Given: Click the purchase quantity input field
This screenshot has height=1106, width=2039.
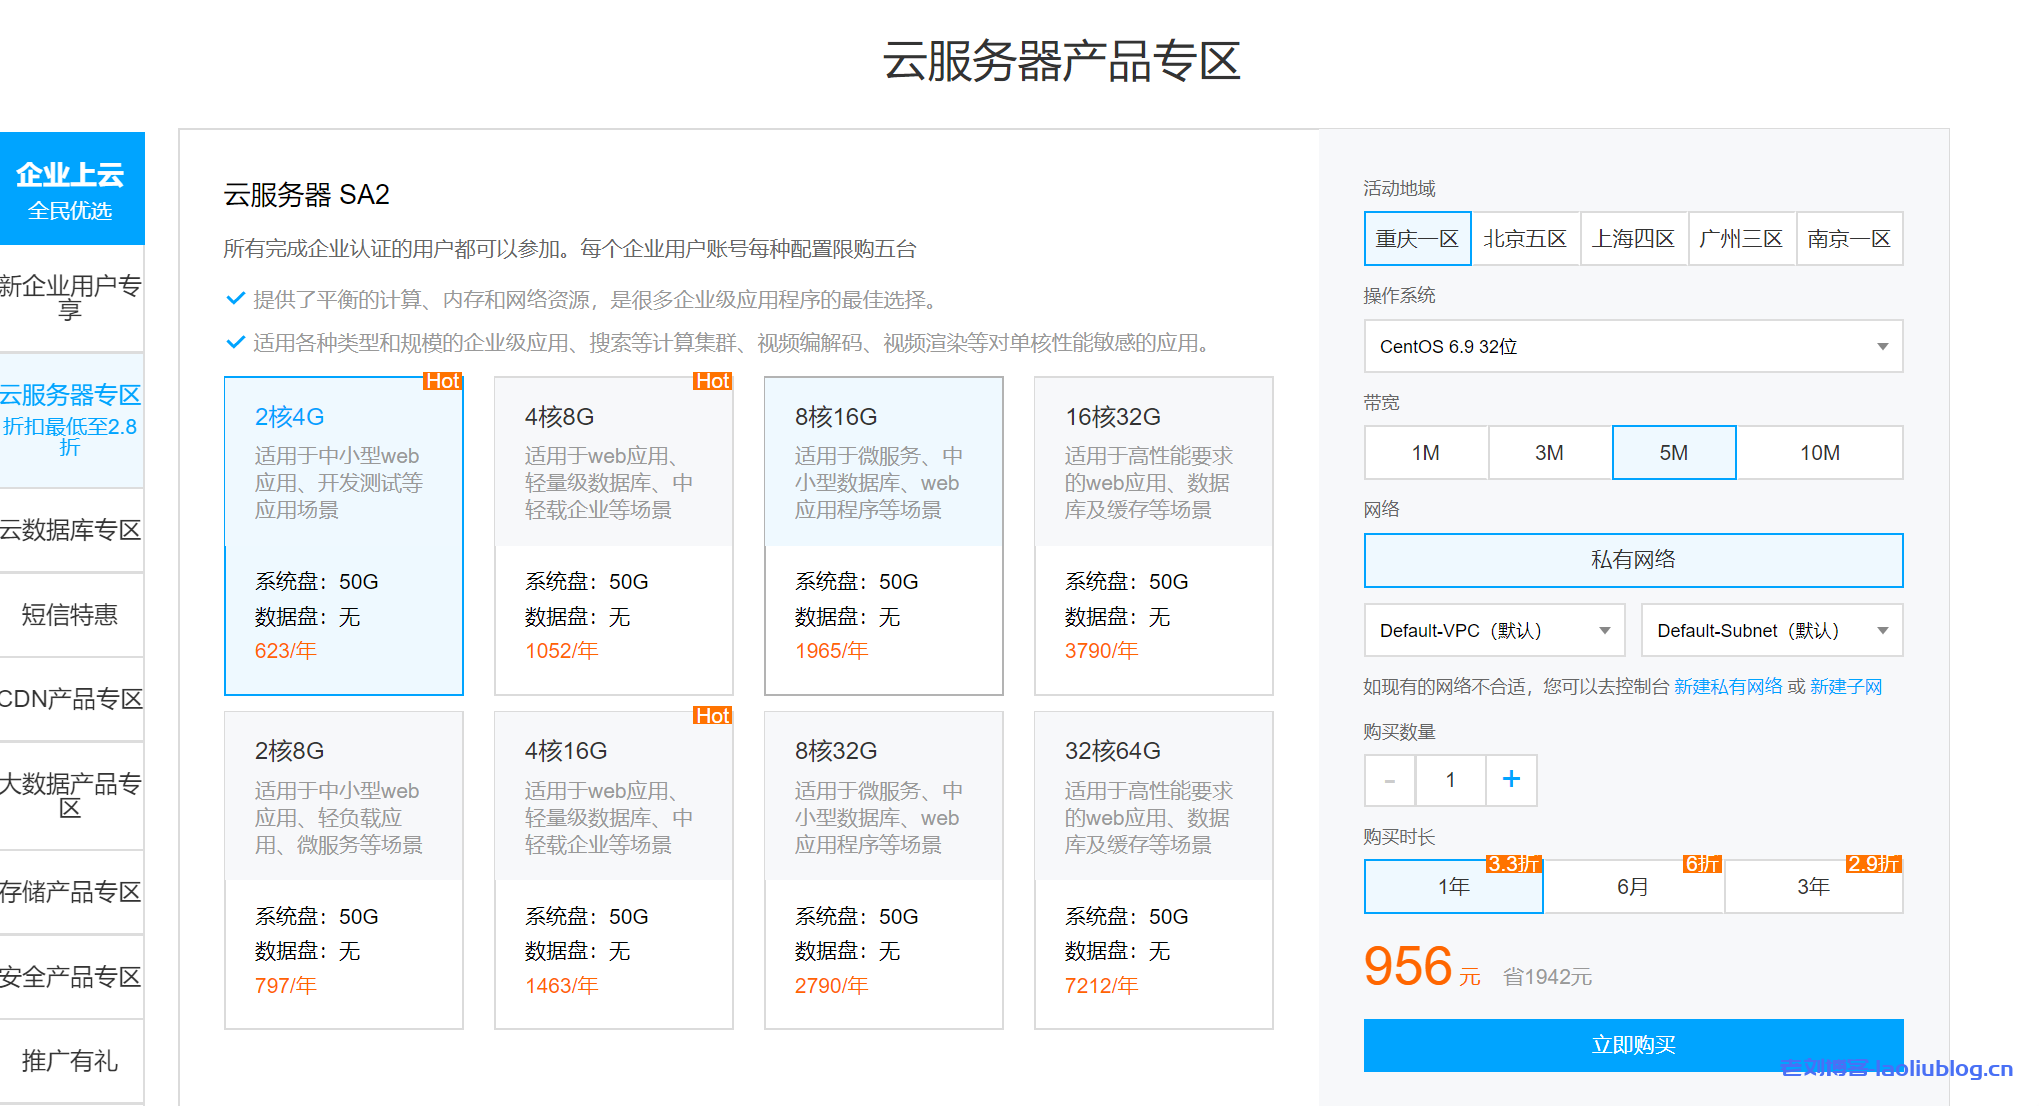Looking at the screenshot, I should coord(1450,780).
